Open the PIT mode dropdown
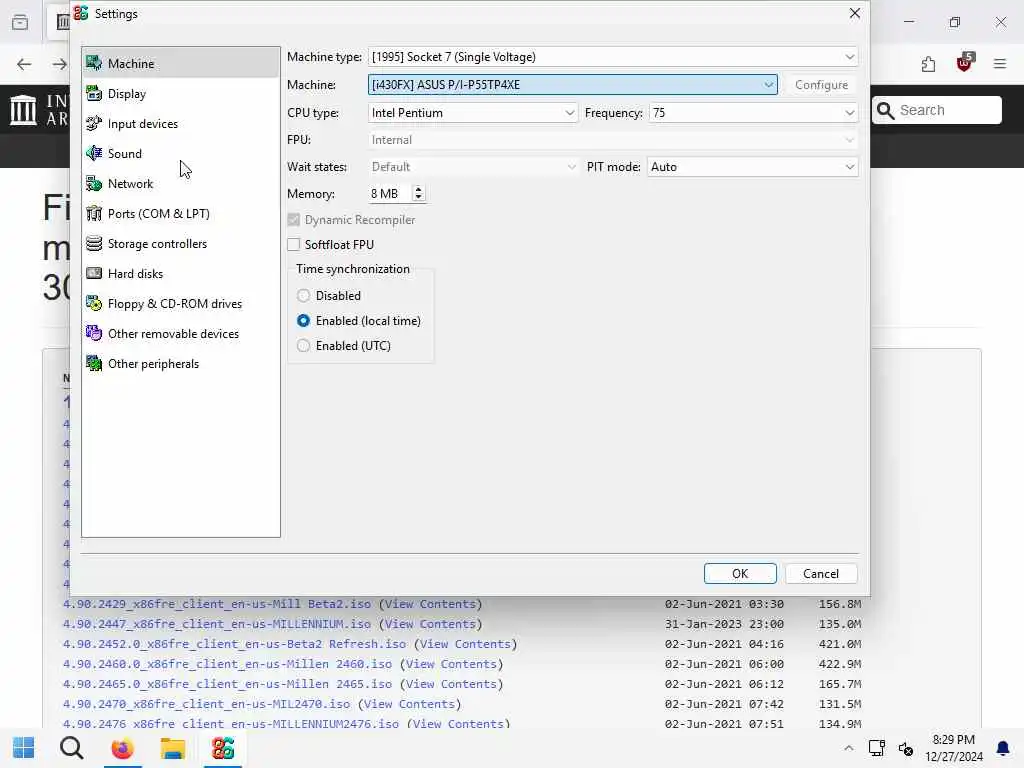Image resolution: width=1024 pixels, height=768 pixels. coord(753,167)
